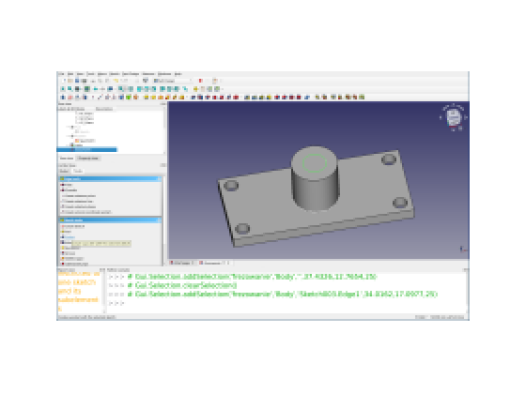526x394 pixels.
Task: Click the Fit all view icon
Action: 63,89
